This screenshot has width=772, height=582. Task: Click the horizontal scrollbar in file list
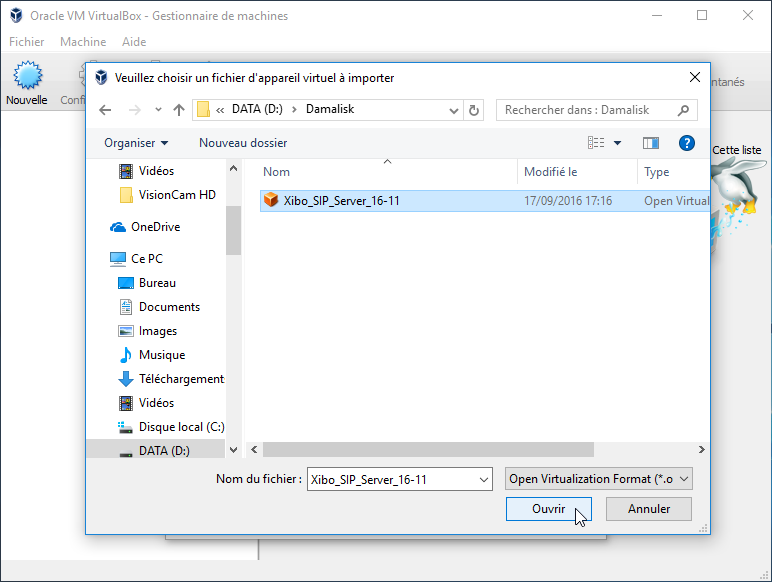click(428, 450)
